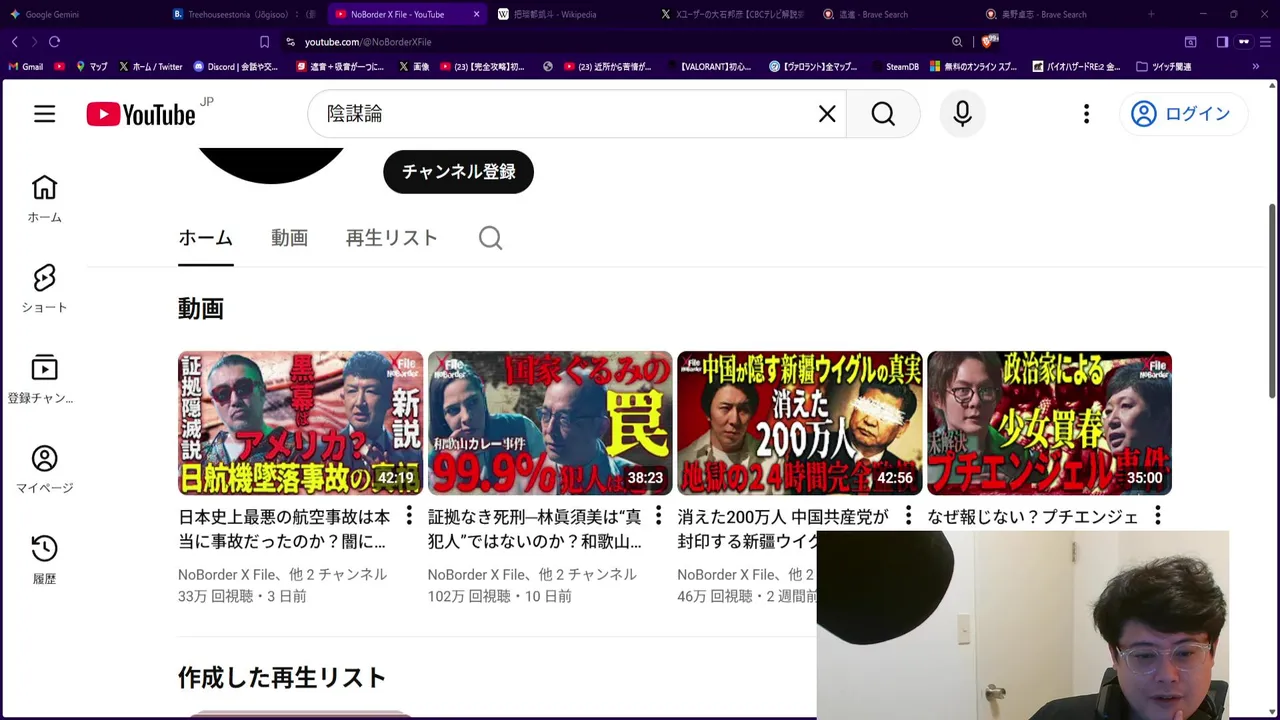Open SteamDB bookmark
Image resolution: width=1280 pixels, height=720 pixels.
(894, 66)
